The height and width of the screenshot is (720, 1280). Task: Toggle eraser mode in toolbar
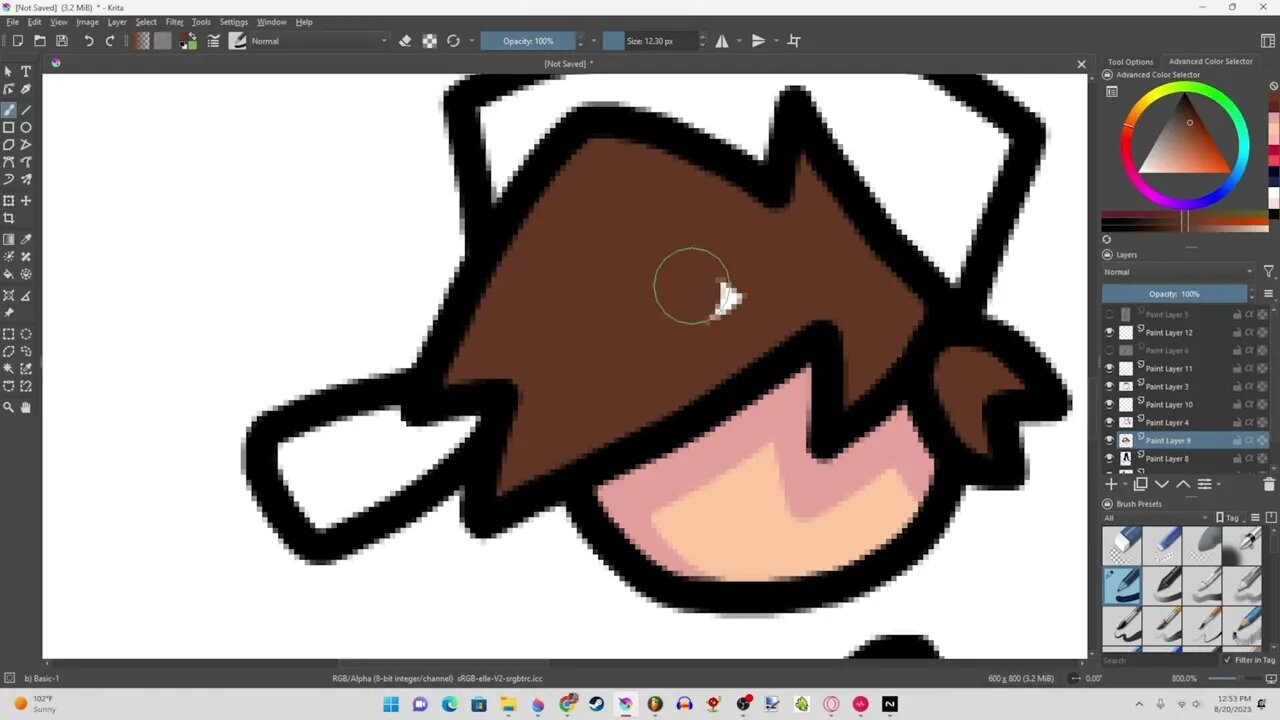point(405,41)
